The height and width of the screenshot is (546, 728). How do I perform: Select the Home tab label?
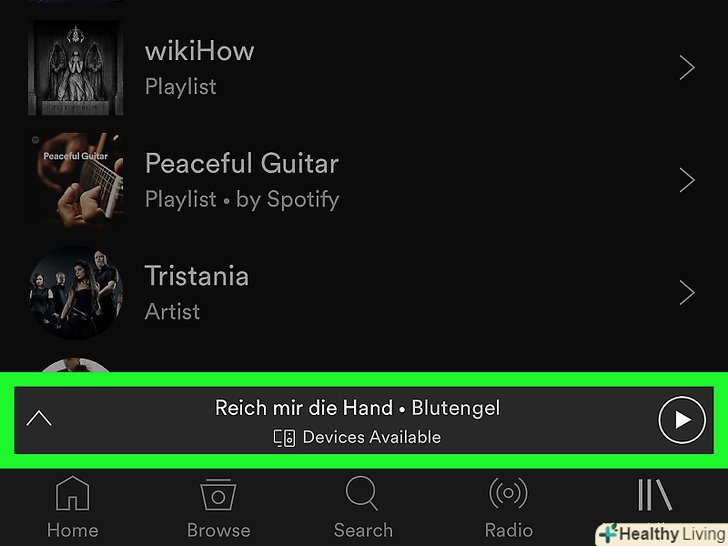coord(72,530)
